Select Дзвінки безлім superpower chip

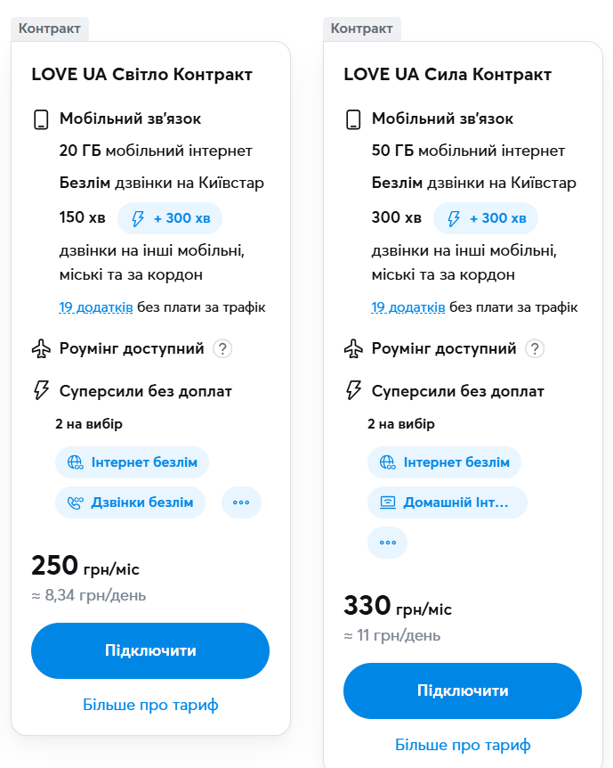click(130, 502)
